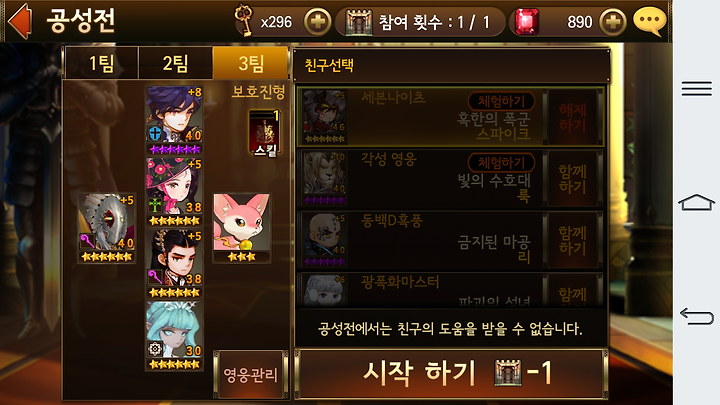The height and width of the screenshot is (405, 720).
Task: Select the pink fox pet portrait
Action: (x=242, y=228)
